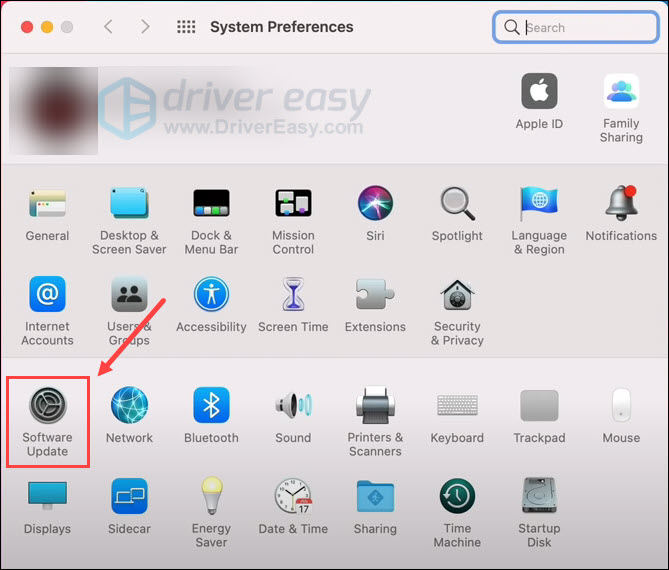
Task: Select the Security & Privacy pane
Action: point(457,296)
